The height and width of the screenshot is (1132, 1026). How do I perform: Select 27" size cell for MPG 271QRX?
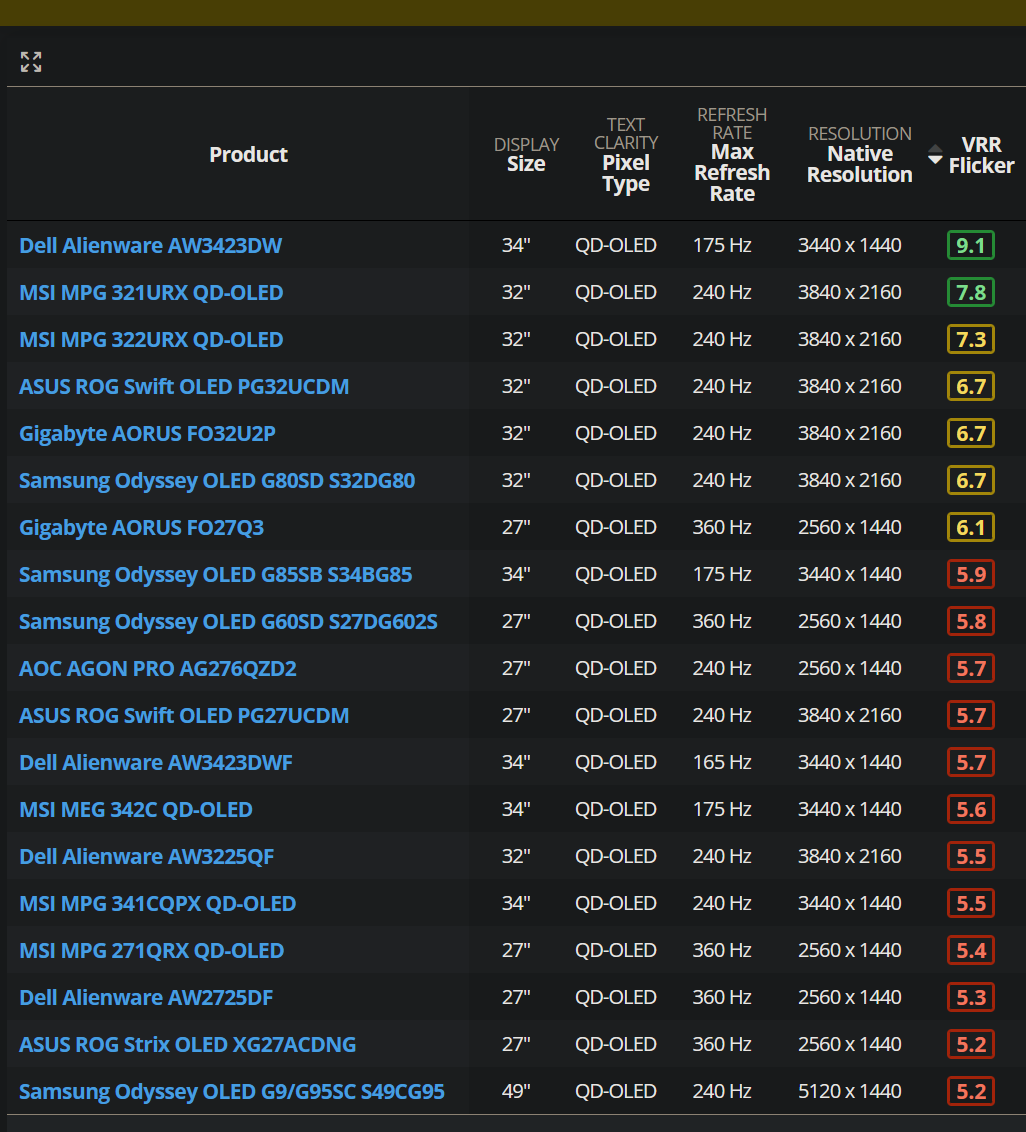click(x=516, y=950)
